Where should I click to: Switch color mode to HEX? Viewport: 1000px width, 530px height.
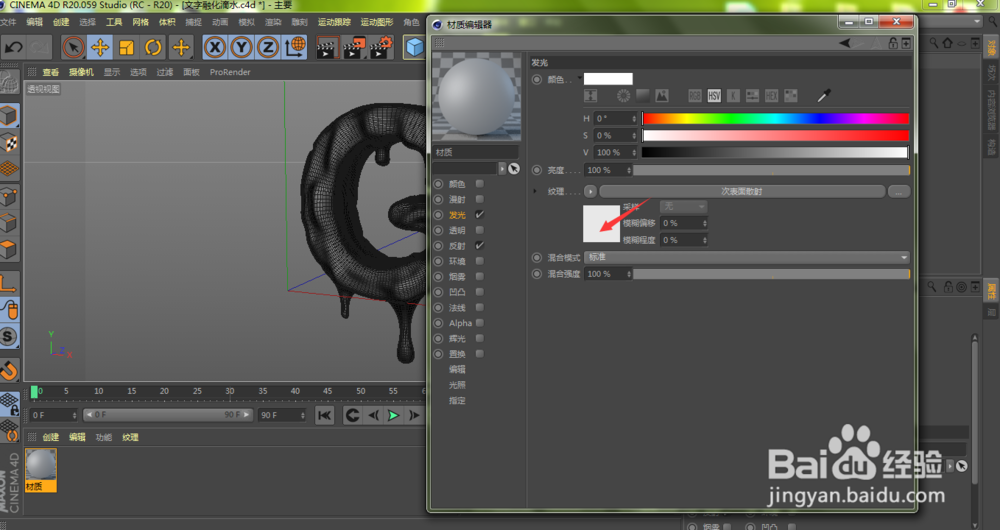[x=771, y=96]
